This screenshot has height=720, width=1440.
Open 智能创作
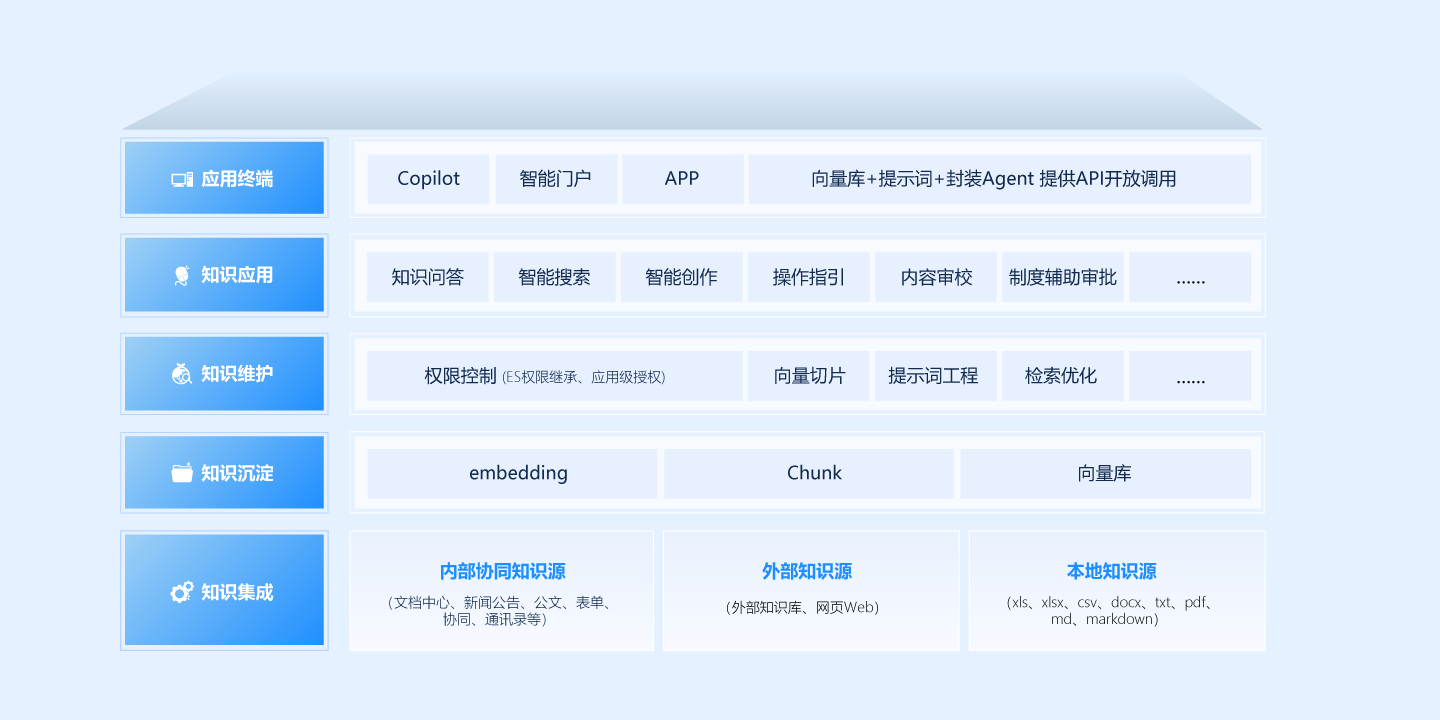coord(681,277)
